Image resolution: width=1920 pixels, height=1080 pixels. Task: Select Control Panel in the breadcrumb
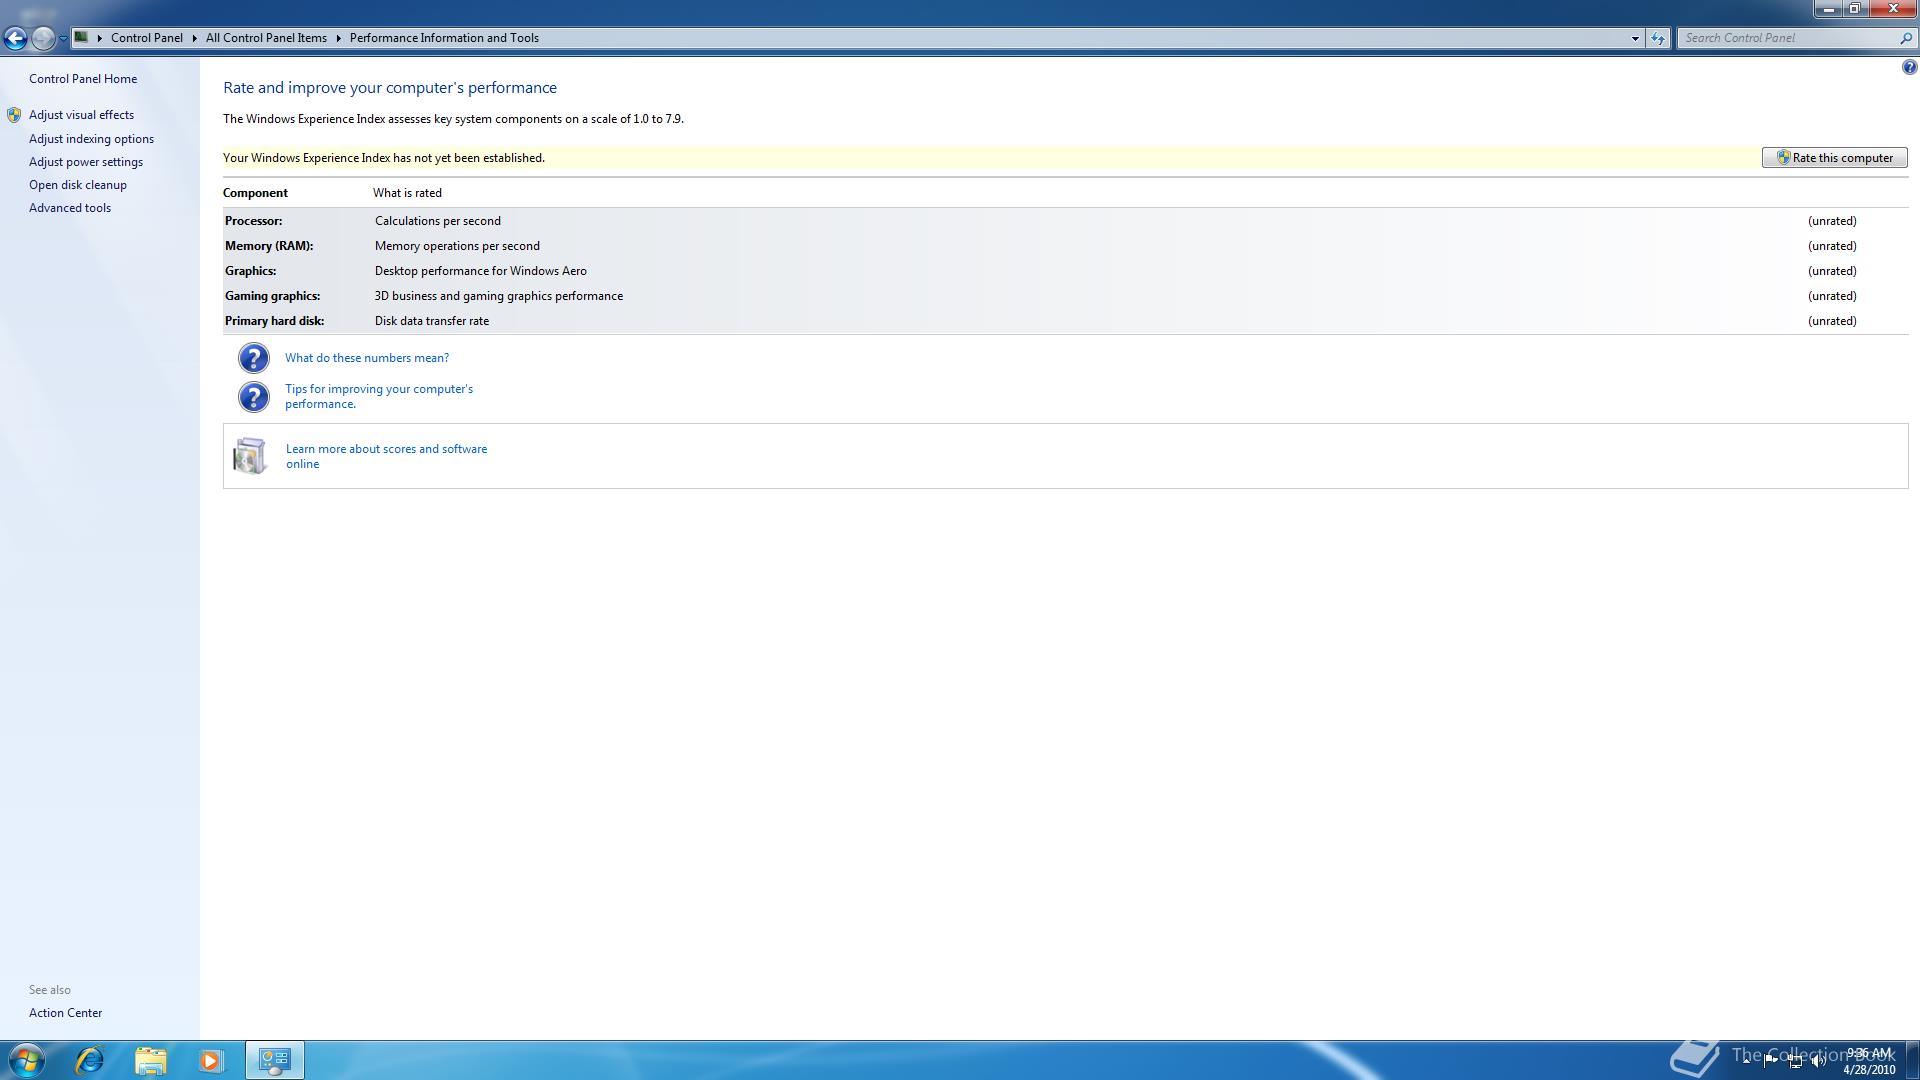click(x=147, y=38)
